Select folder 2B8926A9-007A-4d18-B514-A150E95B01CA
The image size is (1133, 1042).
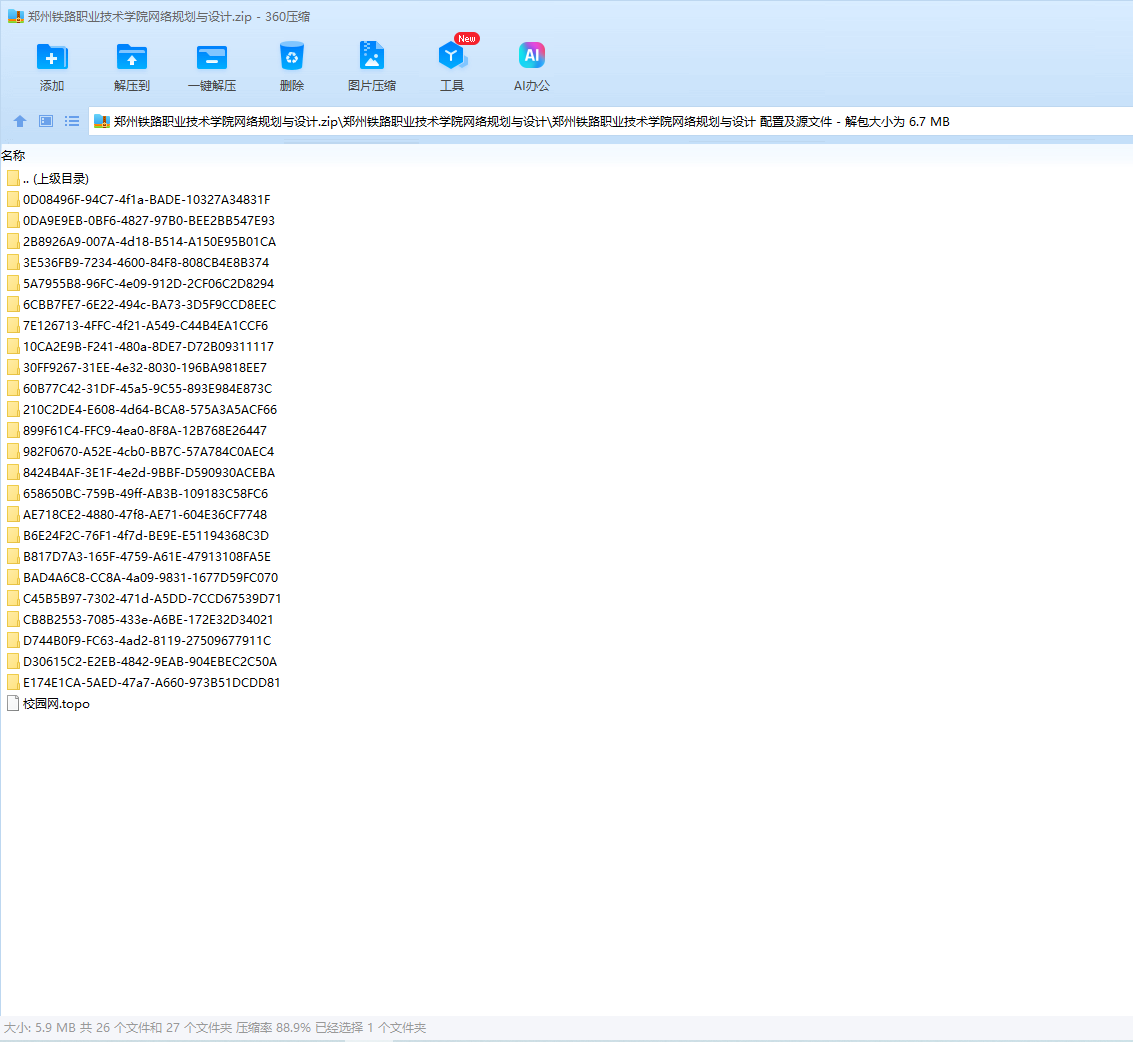click(x=142, y=241)
